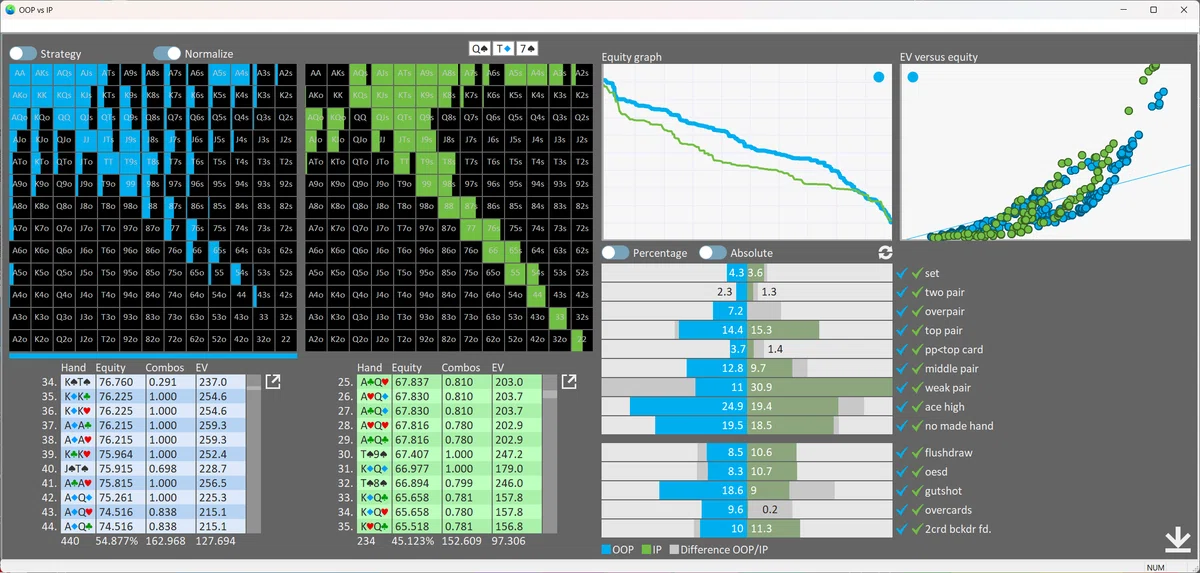Click the blue checkmark for overcards
The image size is (1200, 573).
point(903,510)
